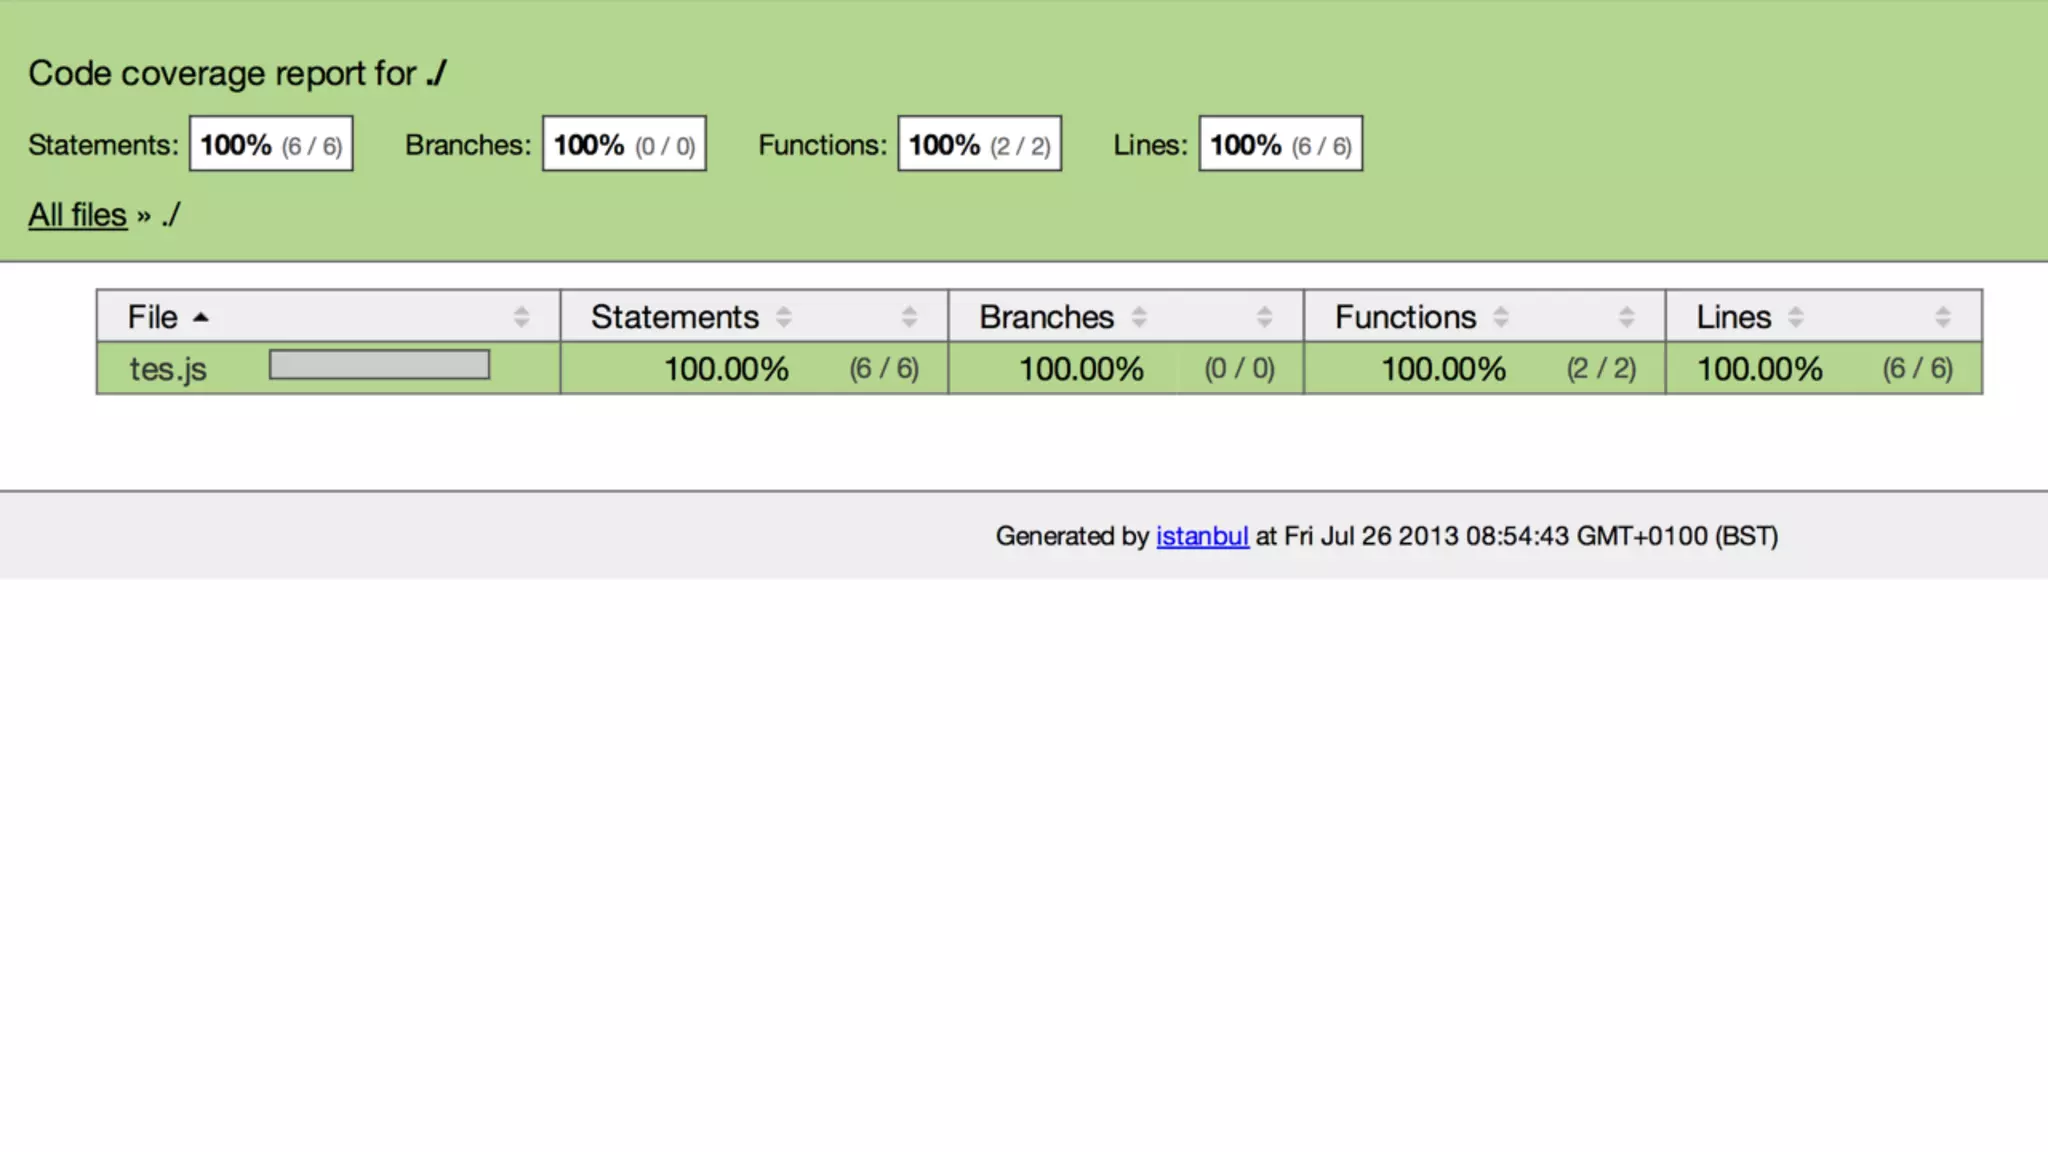
Task: Open the All files breadcrumb link
Action: (77, 215)
